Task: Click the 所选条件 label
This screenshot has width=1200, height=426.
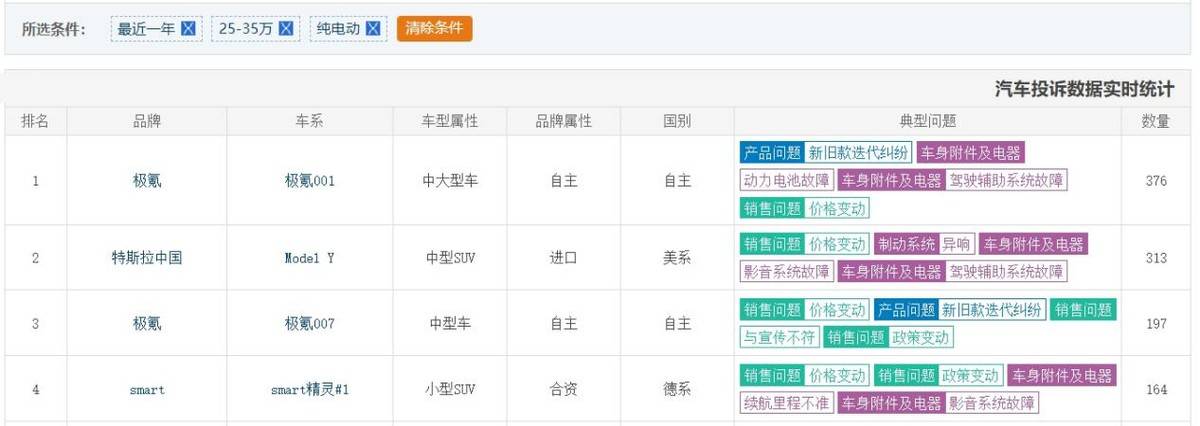Action: pyautogui.click(x=54, y=30)
